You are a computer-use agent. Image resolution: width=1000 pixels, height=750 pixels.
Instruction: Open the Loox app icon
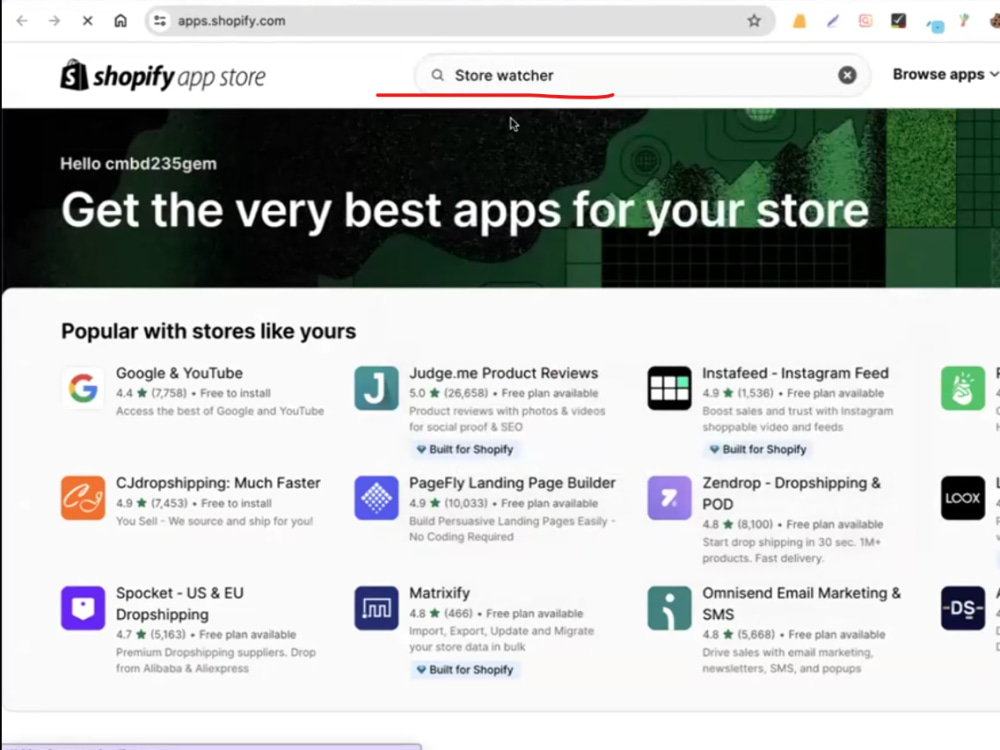pos(962,497)
